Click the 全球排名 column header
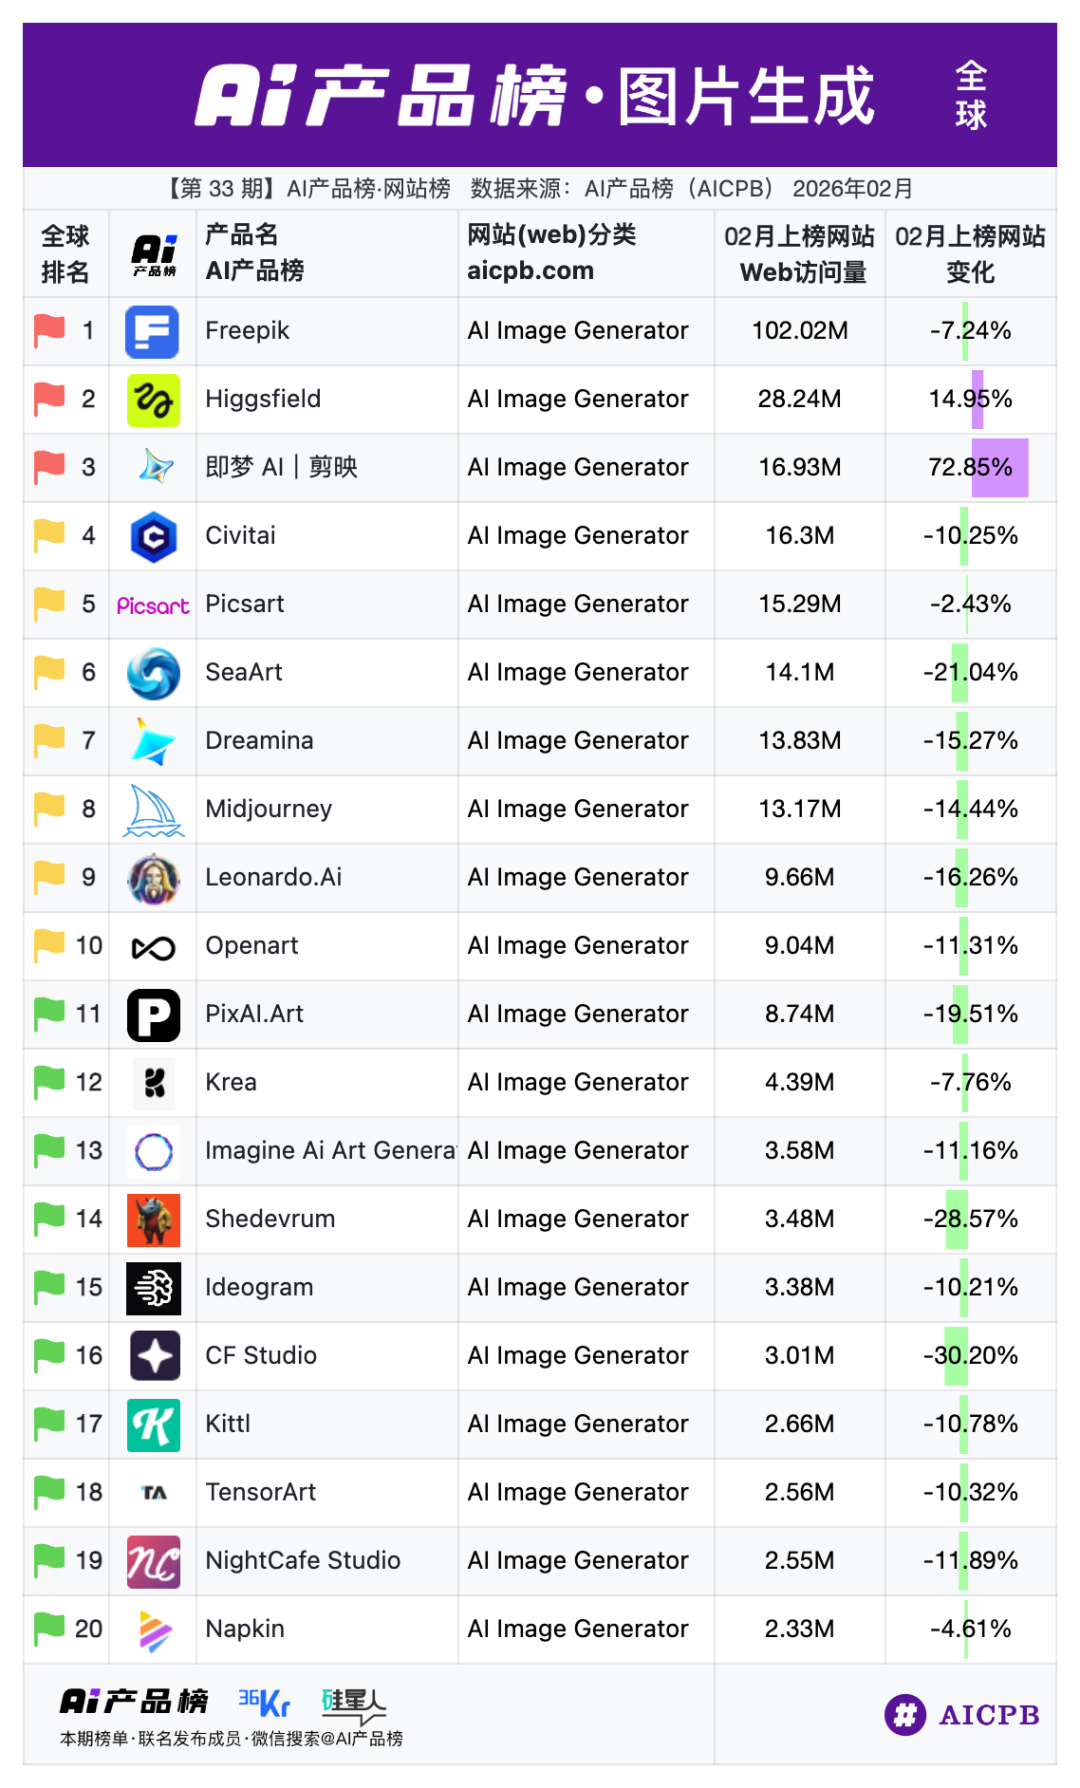The width and height of the screenshot is (1080, 1788). click(x=65, y=254)
